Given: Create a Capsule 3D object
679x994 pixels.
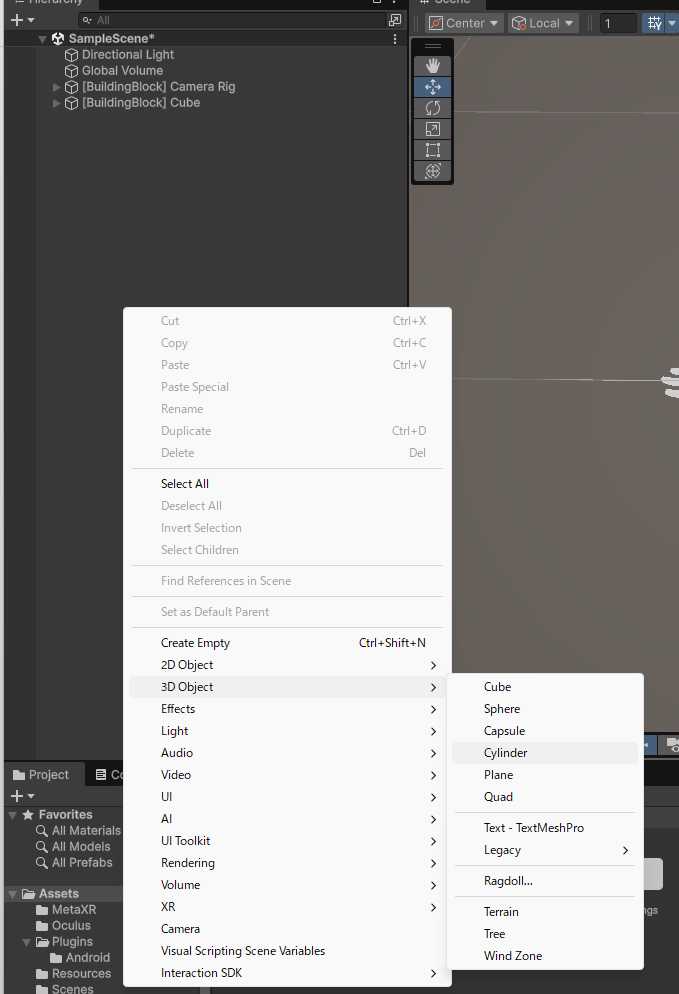Looking at the screenshot, I should (x=545, y=731).
